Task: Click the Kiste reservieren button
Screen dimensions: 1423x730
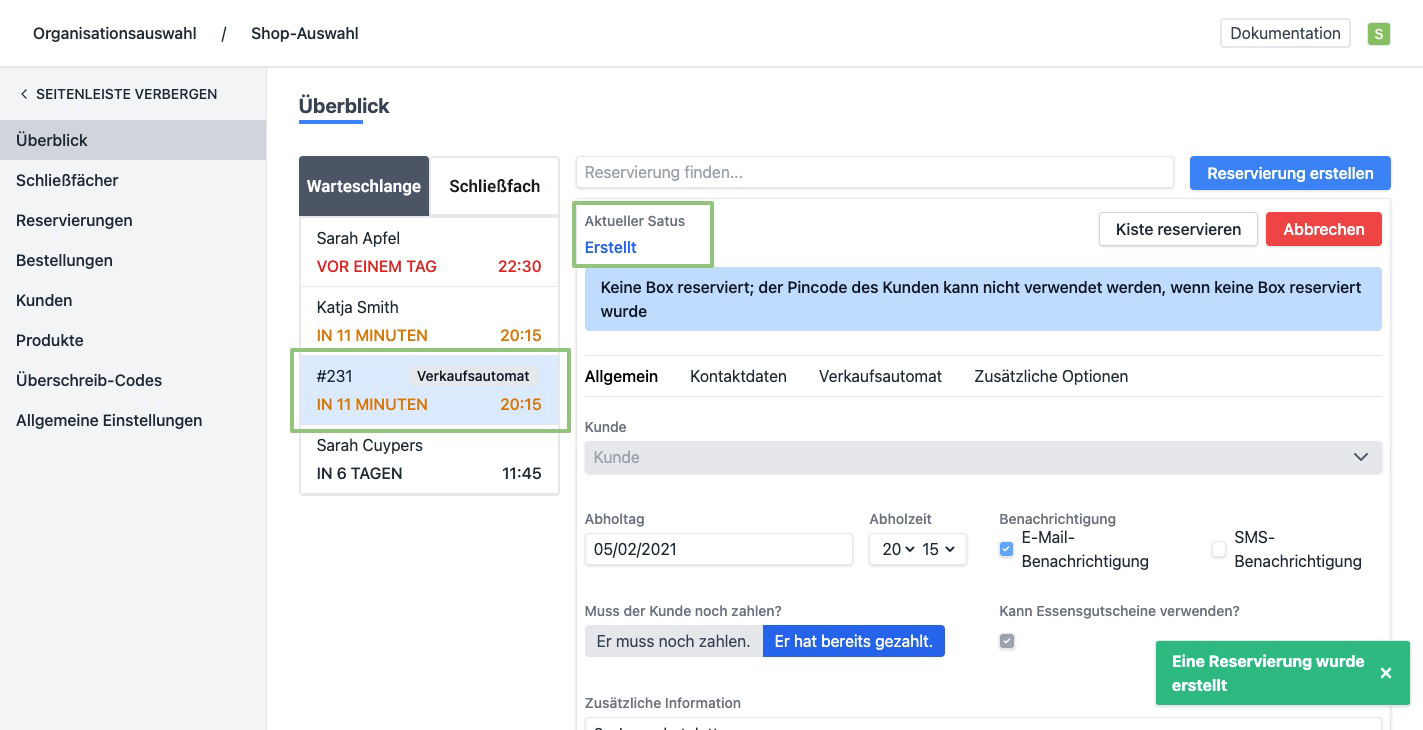Action: pyautogui.click(x=1177, y=229)
